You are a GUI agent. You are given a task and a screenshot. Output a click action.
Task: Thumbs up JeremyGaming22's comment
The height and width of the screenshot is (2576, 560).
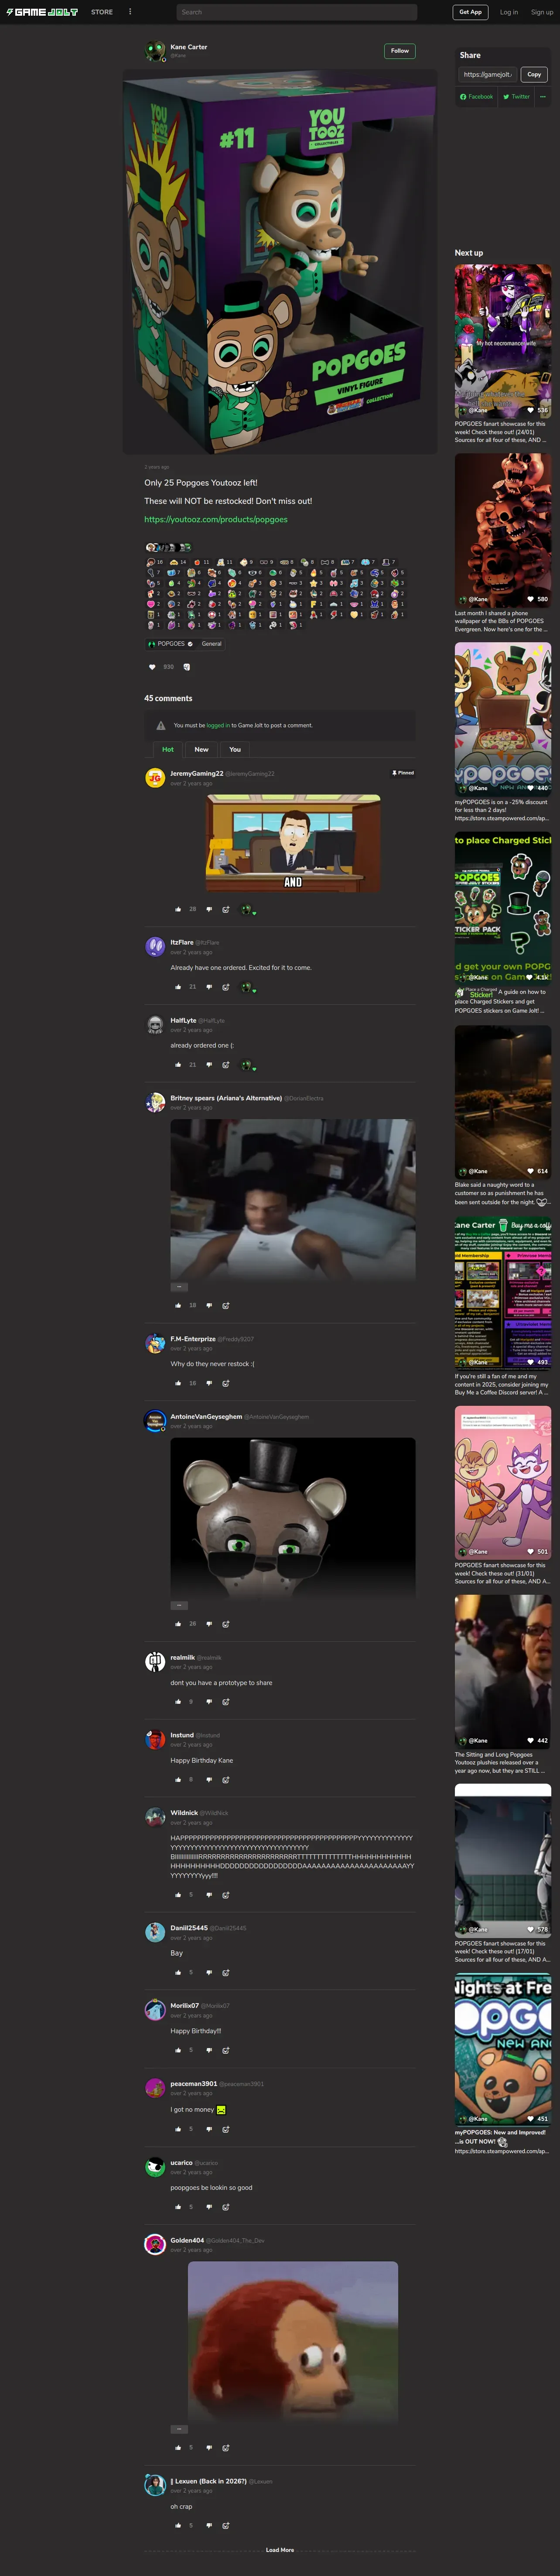pyautogui.click(x=178, y=909)
